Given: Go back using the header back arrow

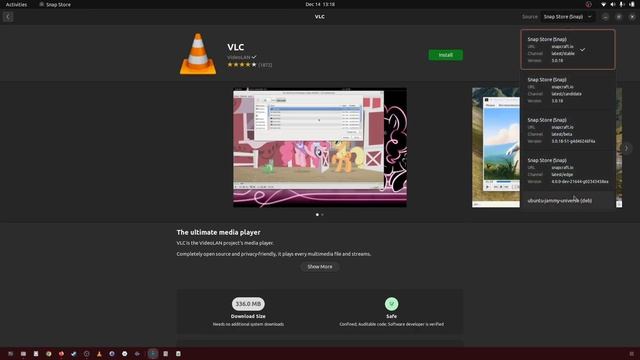Looking at the screenshot, I should point(8,17).
